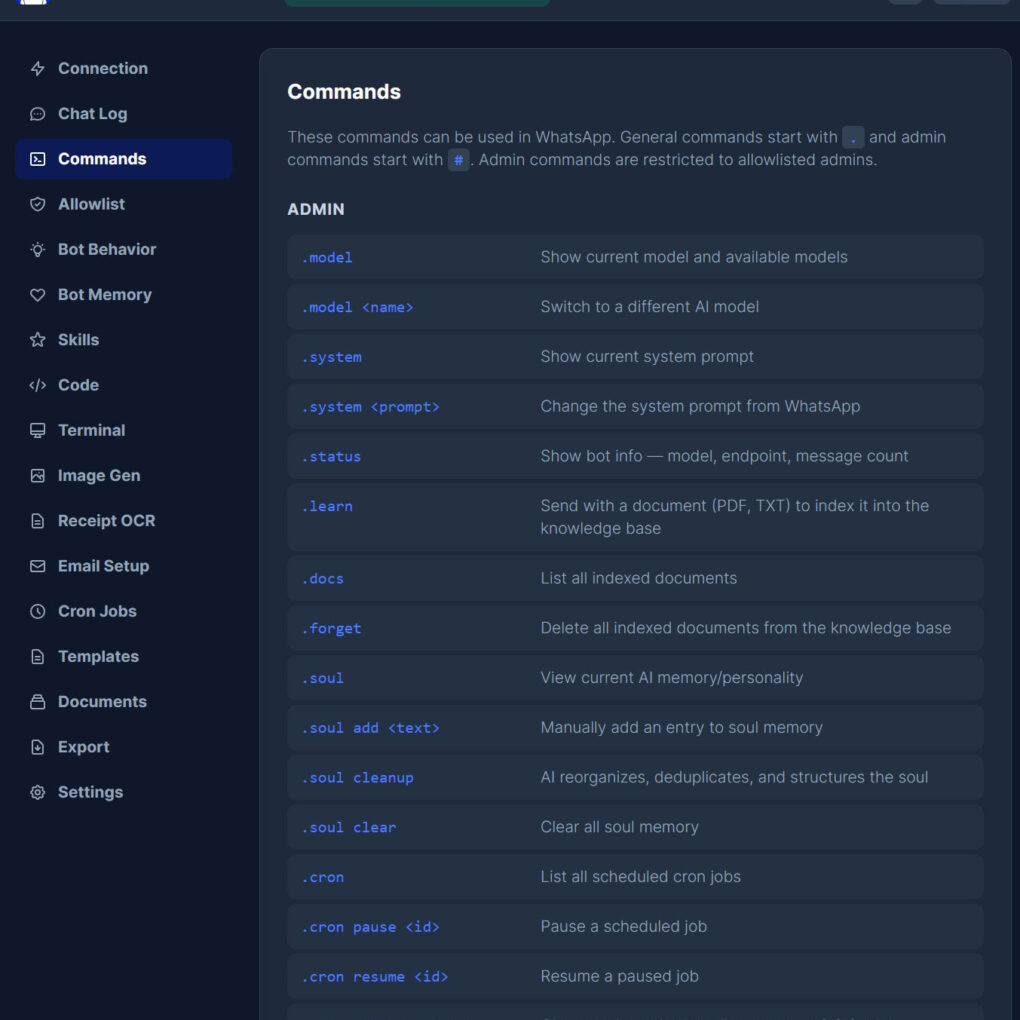
Task: Click the shield icon for Allowlist
Action: pos(38,204)
